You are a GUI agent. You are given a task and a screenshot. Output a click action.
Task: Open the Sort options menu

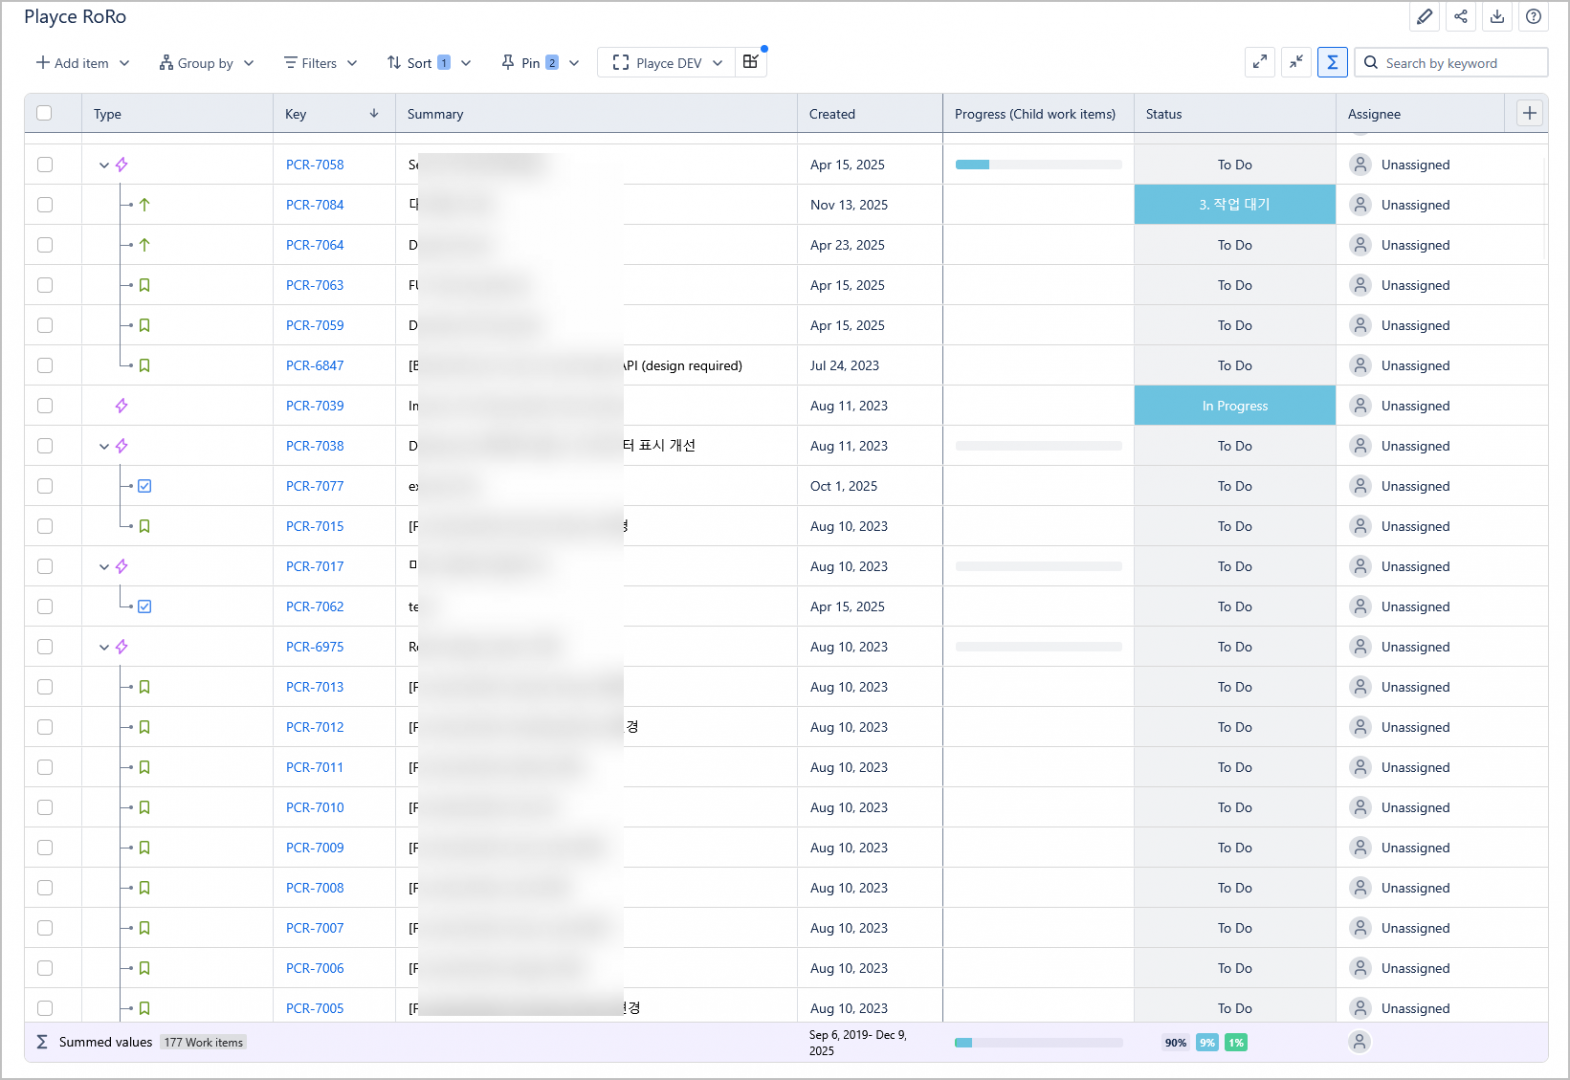point(428,63)
